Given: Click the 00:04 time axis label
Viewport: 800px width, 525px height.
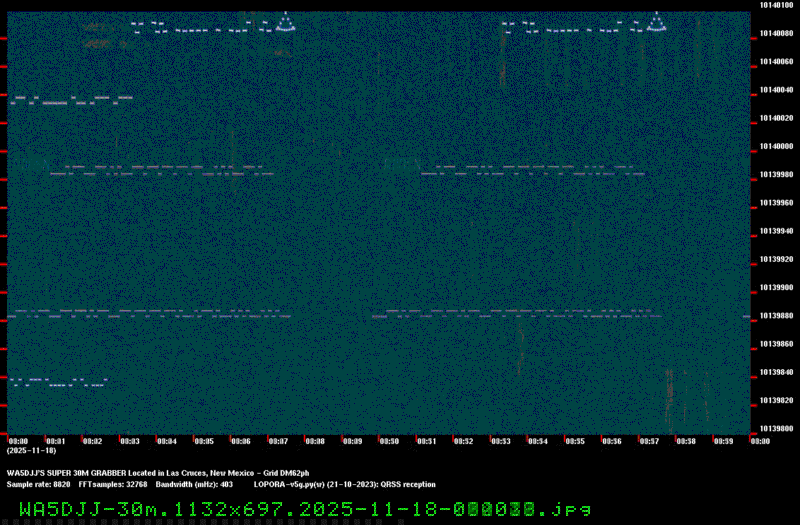Looking at the screenshot, I should [x=167, y=441].
